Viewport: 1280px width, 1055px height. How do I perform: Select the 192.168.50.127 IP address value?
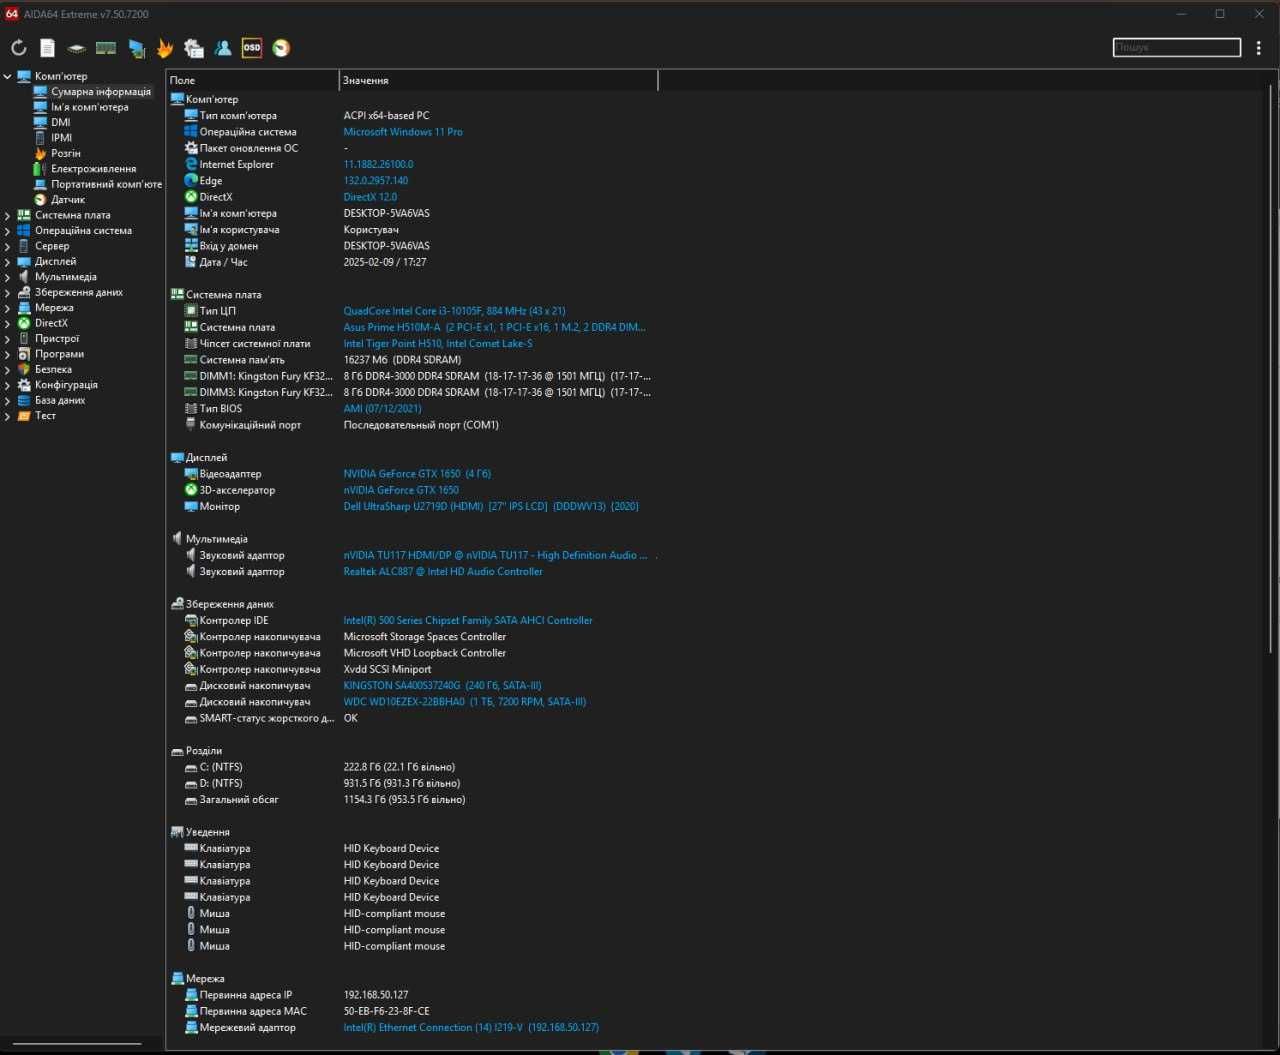[x=376, y=995]
